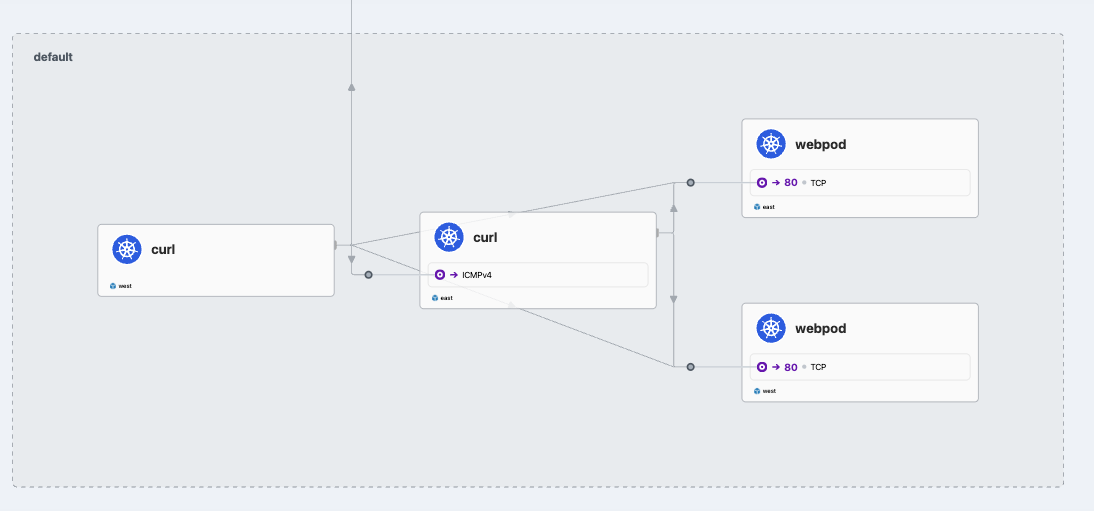Click the cluster icon beside west on the bottom webpod card
This screenshot has height=511, width=1094.
(x=757, y=392)
